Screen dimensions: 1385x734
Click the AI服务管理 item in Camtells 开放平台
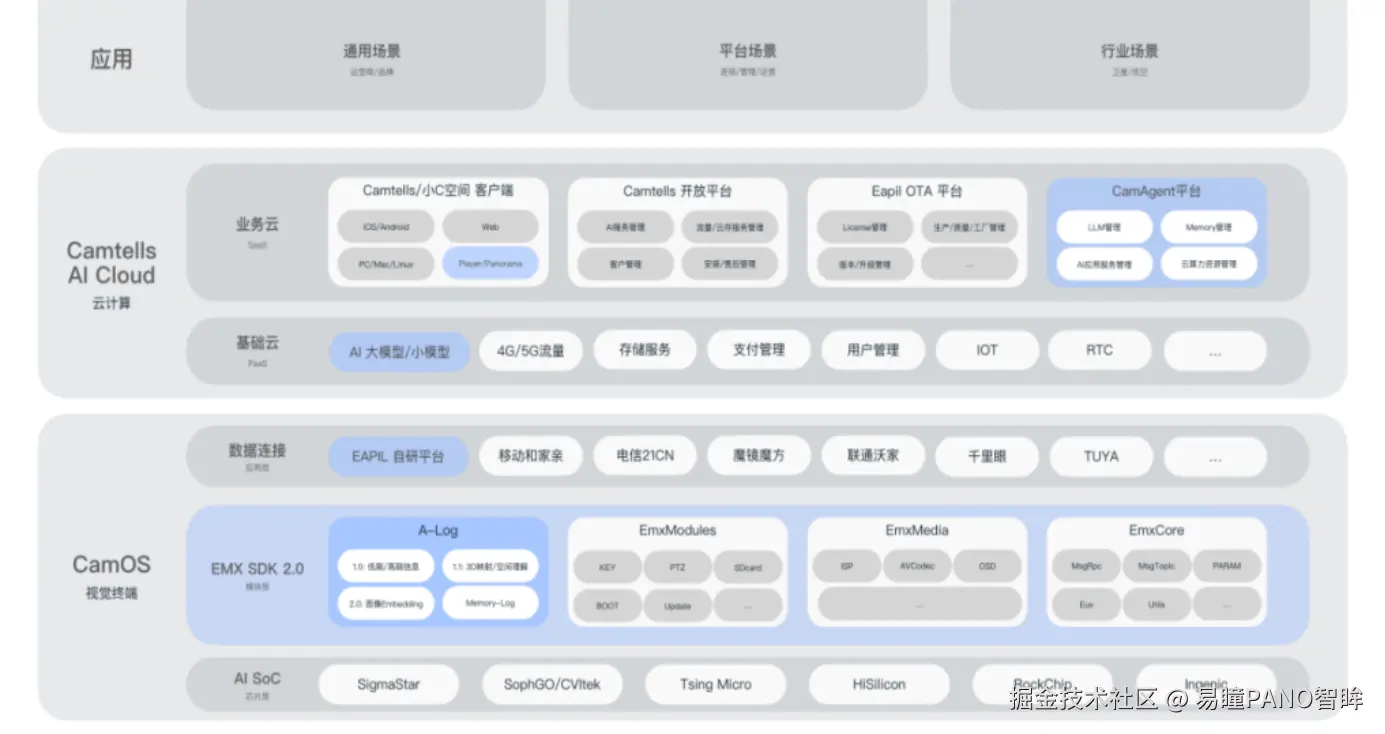pyautogui.click(x=625, y=226)
